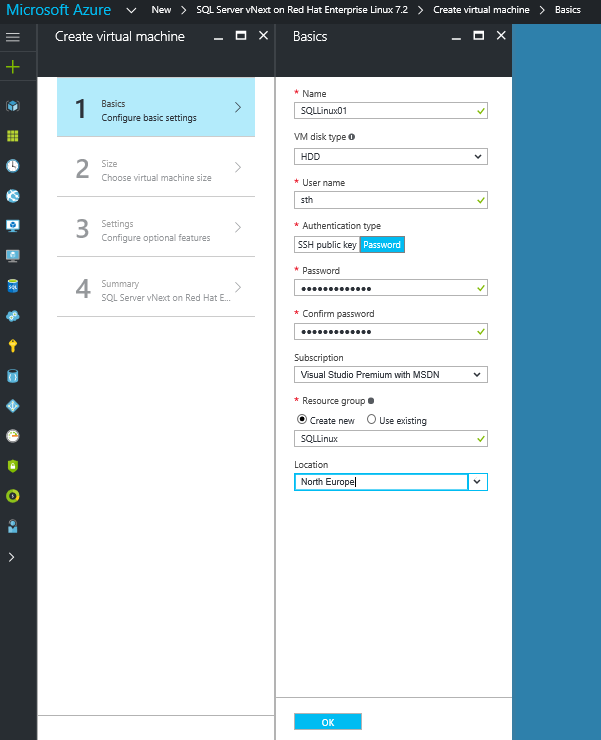Open the VM disk type HDD dropdown

[391, 157]
